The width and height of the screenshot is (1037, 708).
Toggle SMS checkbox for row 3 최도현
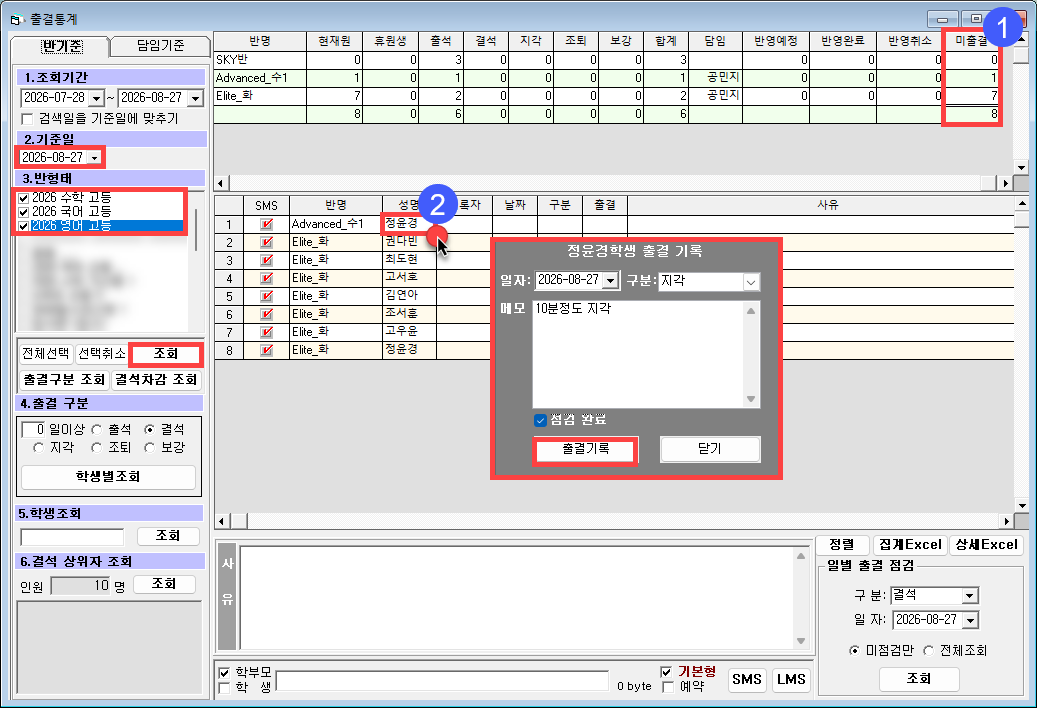click(x=267, y=260)
